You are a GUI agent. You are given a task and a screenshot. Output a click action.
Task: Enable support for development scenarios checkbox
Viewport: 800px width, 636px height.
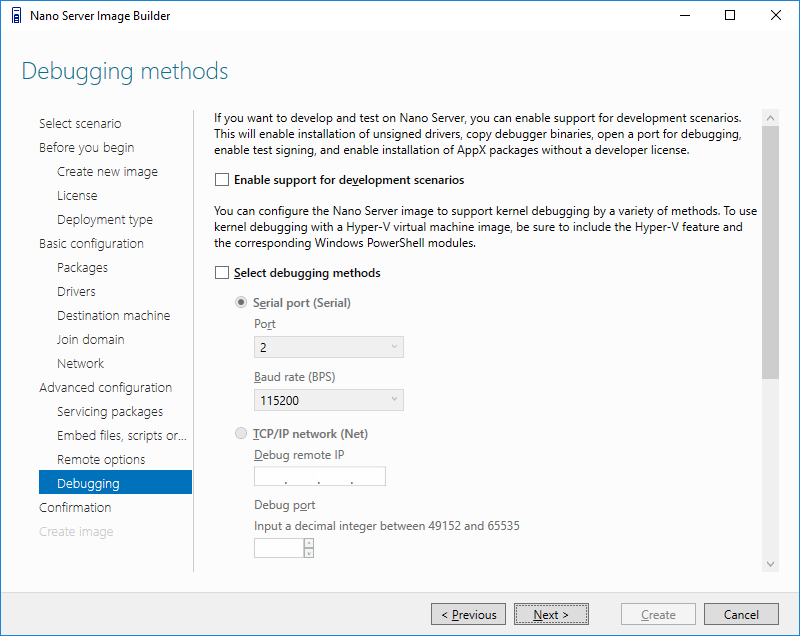[x=221, y=180]
